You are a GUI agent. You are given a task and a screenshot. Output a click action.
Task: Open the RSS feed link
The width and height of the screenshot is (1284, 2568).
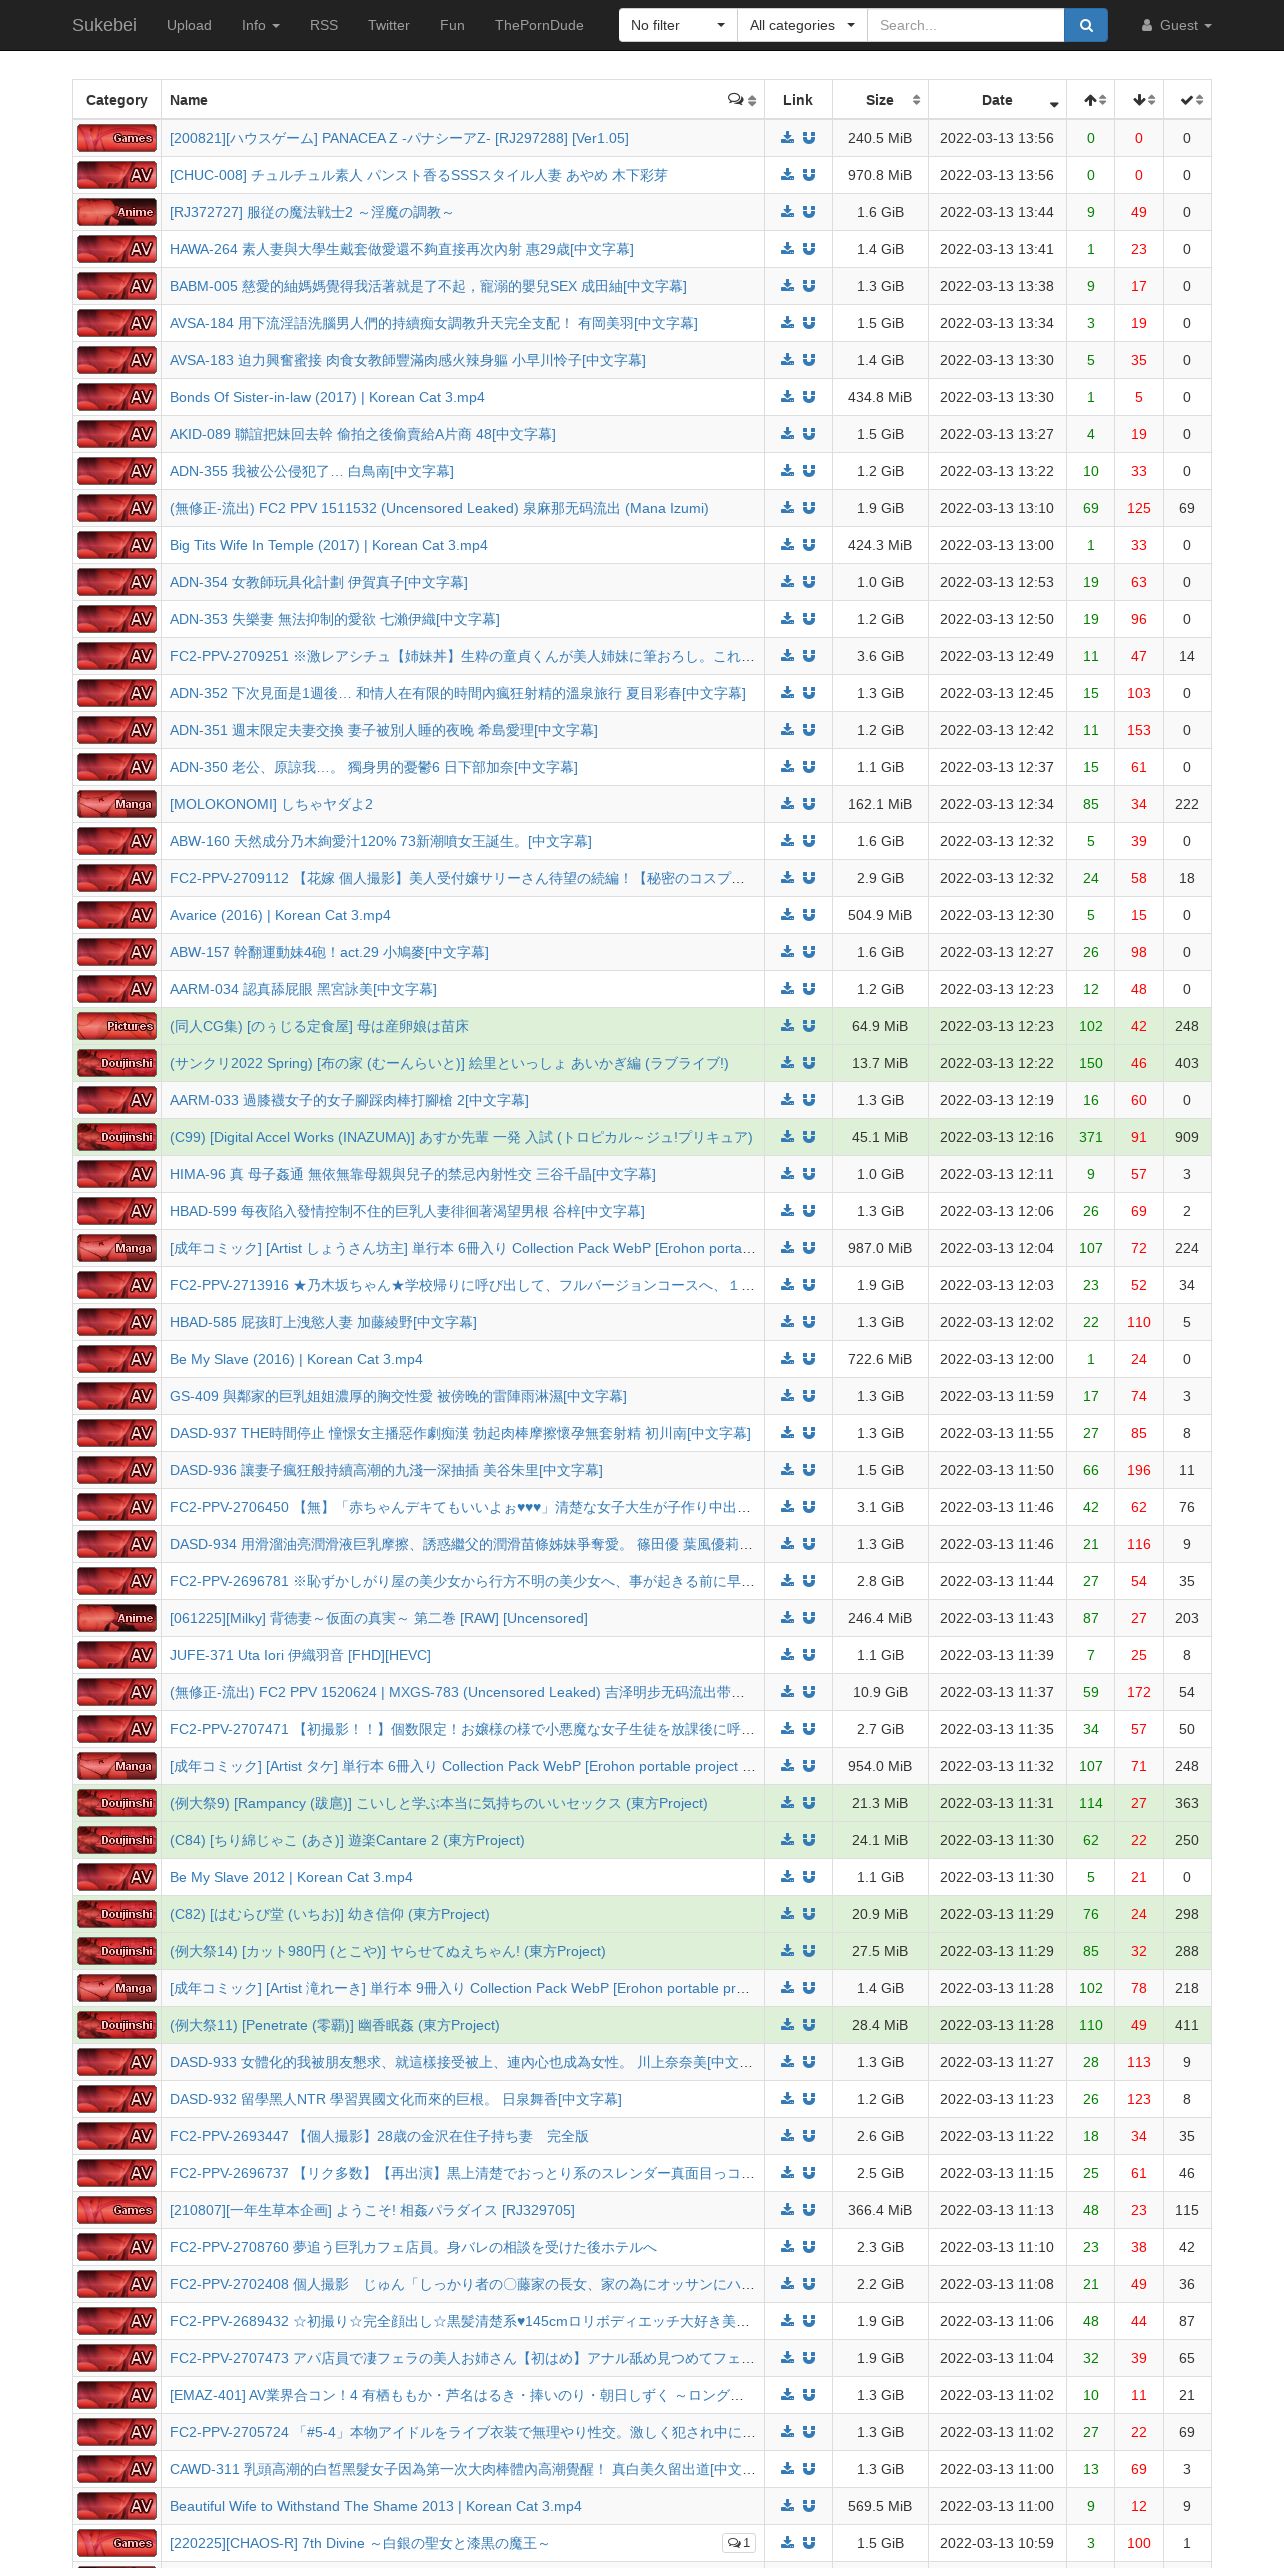point(324,25)
